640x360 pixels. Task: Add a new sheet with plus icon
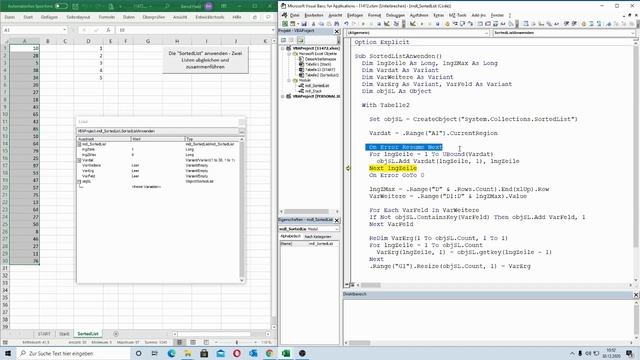(116, 333)
